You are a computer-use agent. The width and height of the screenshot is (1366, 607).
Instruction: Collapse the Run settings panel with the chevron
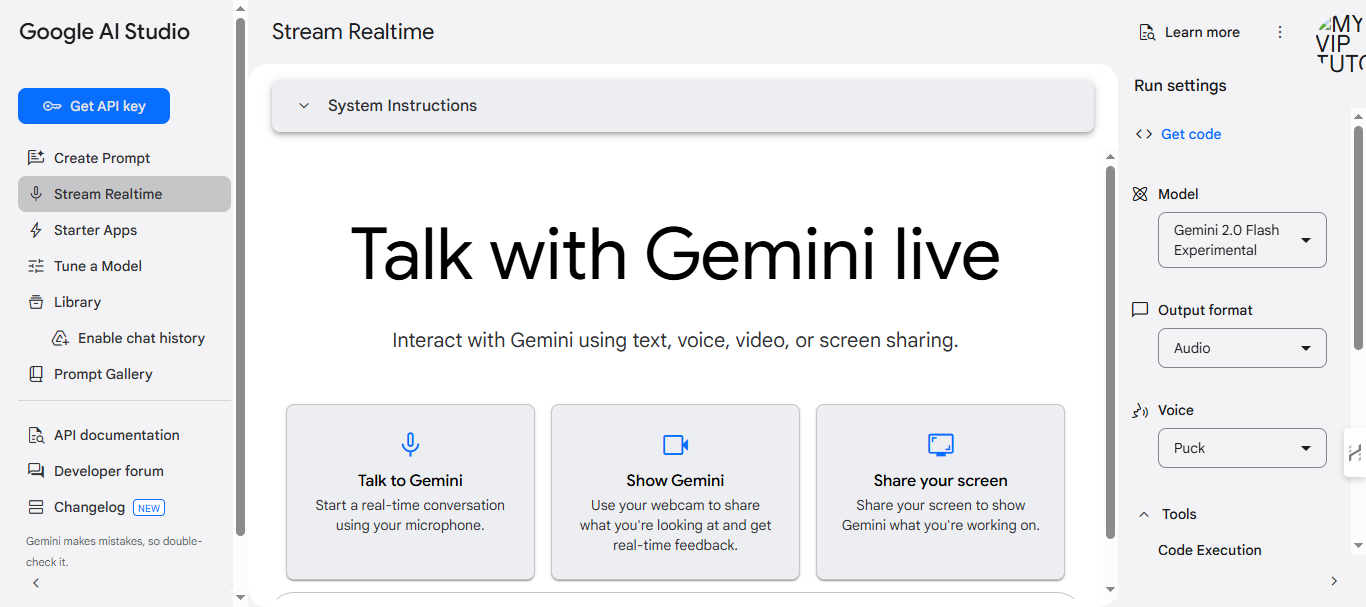1333,581
